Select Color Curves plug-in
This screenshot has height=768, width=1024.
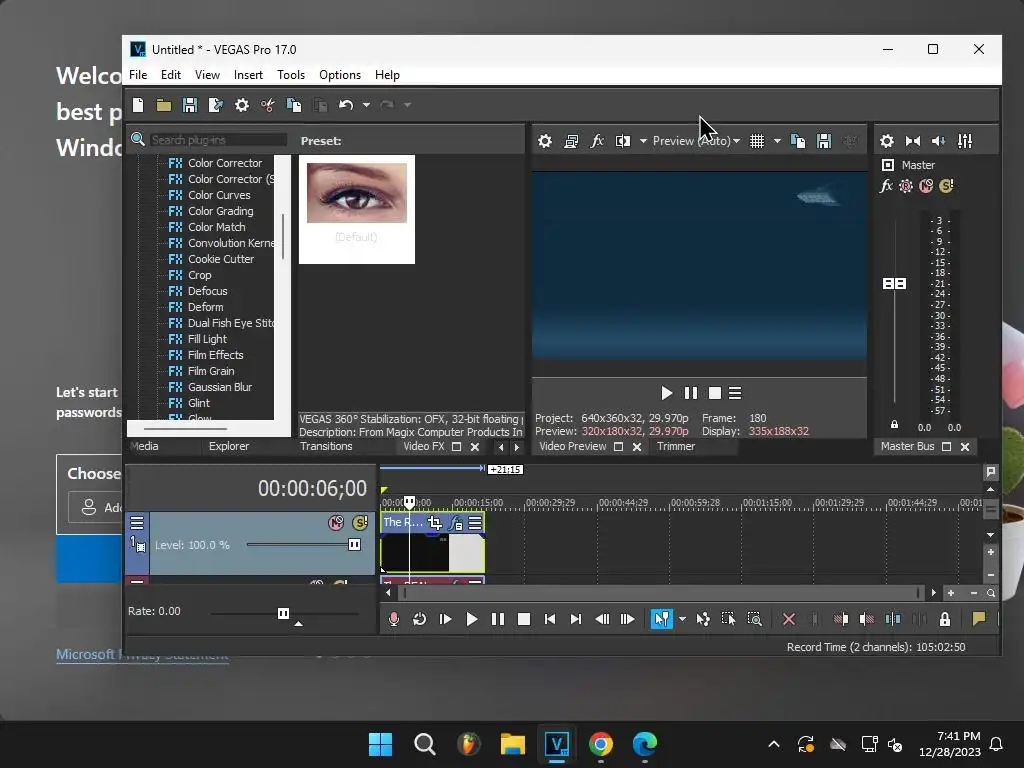(x=219, y=195)
